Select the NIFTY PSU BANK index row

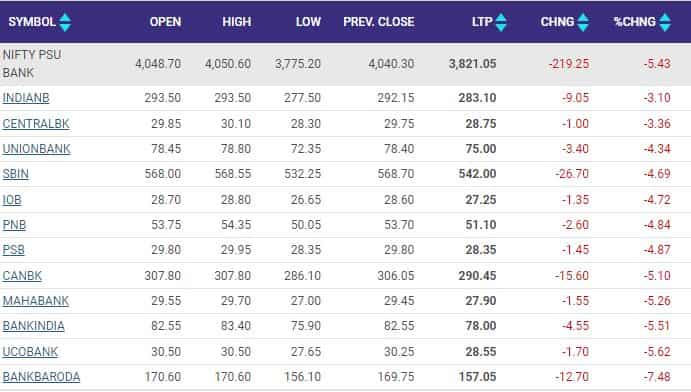point(346,64)
